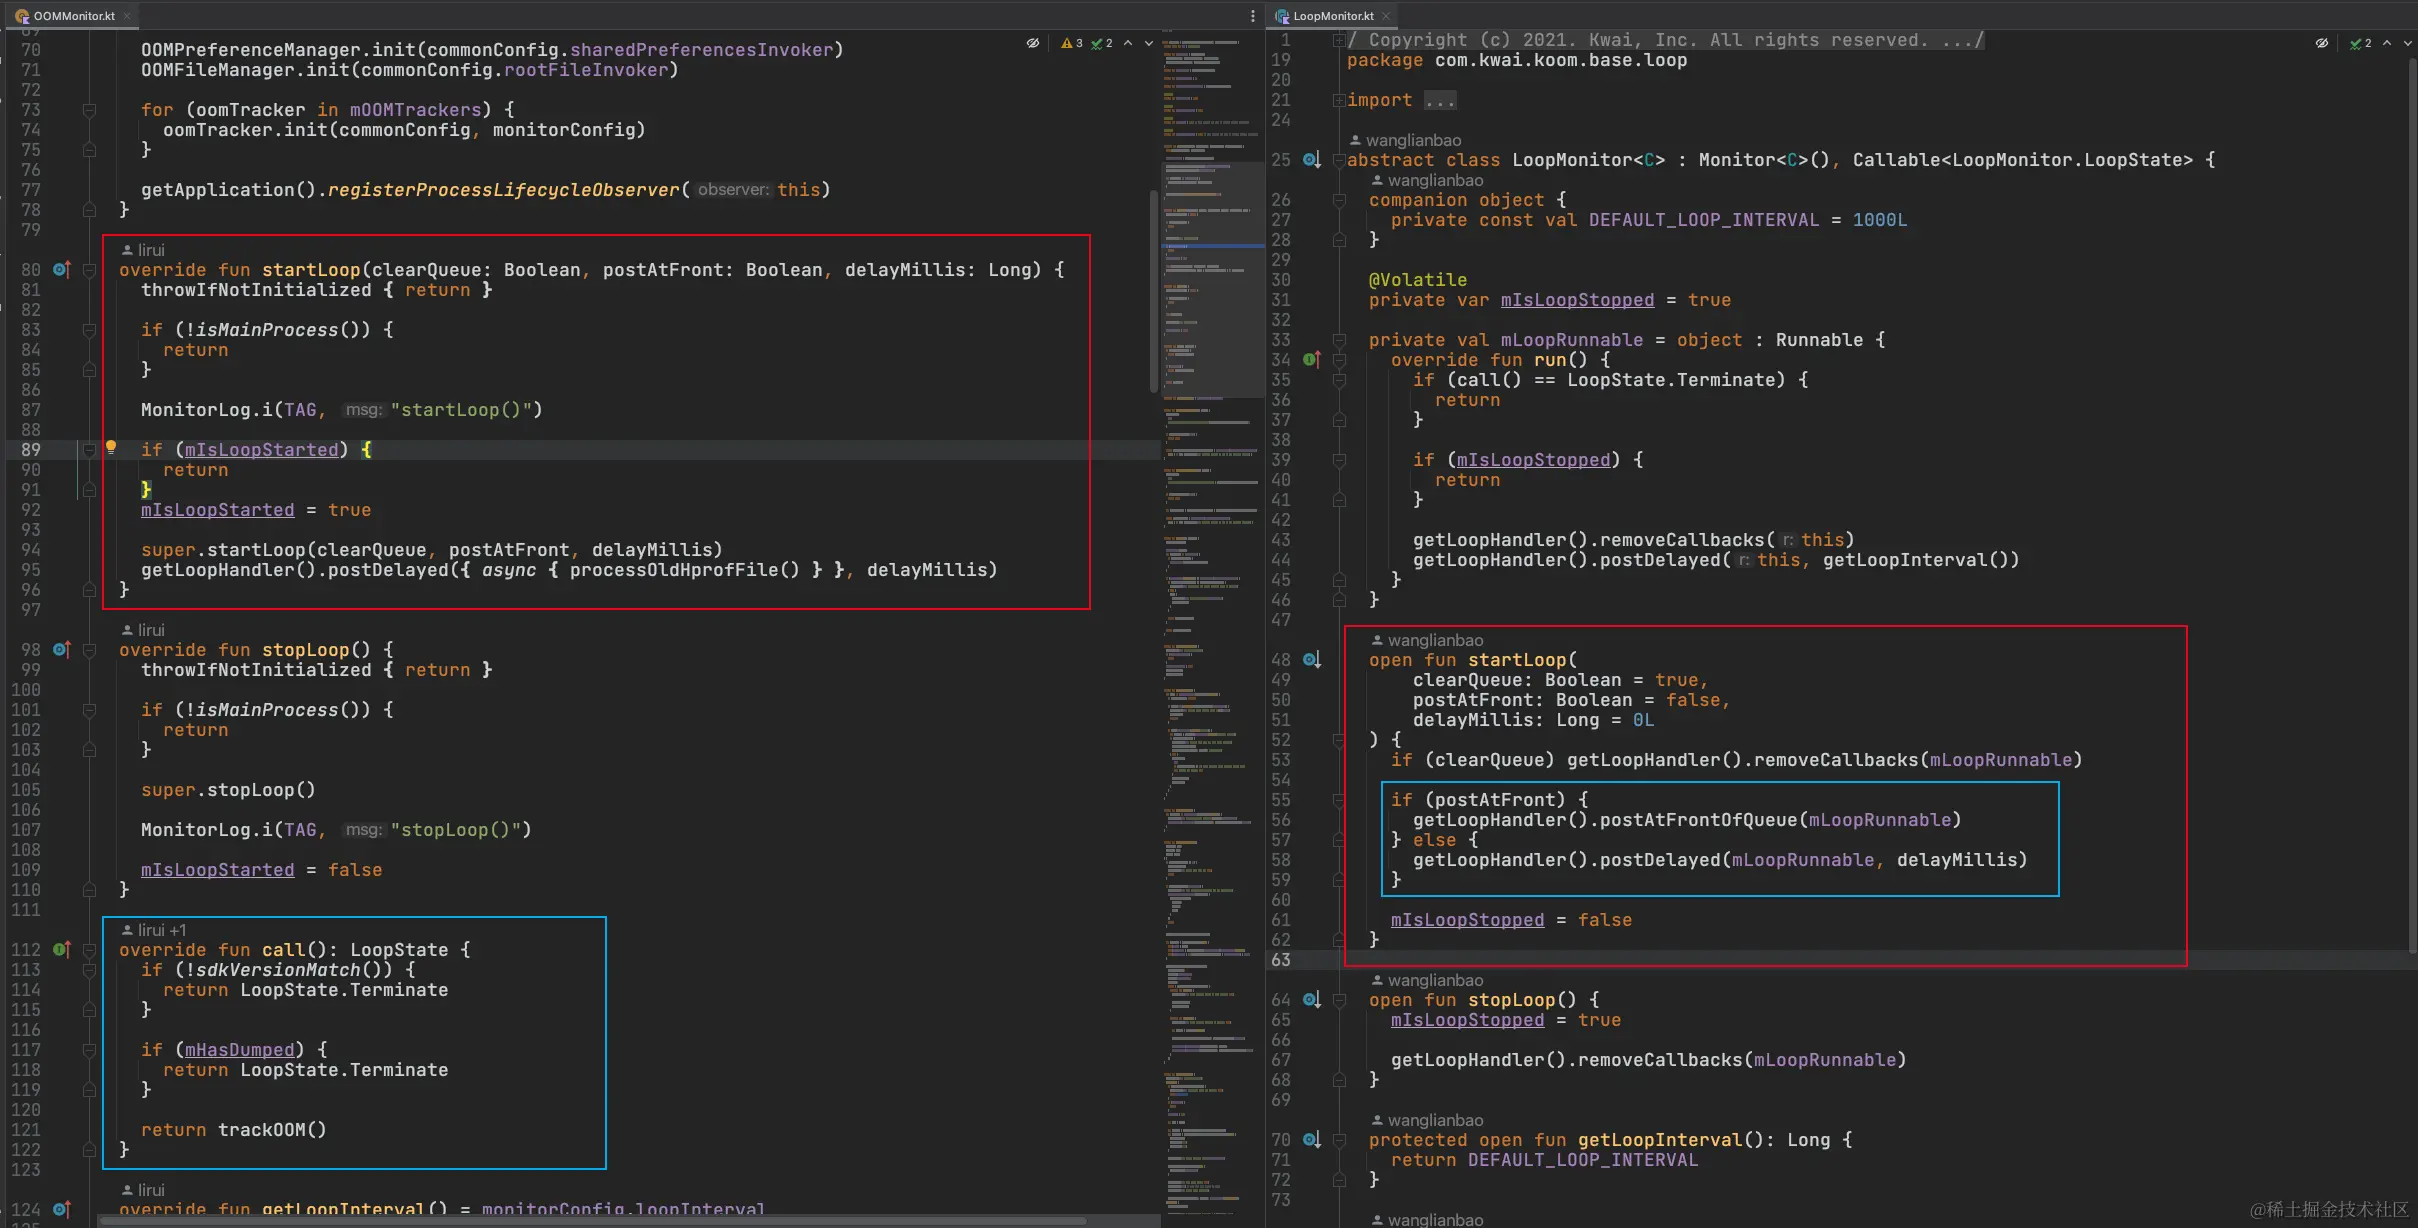
Task: Click Kotlin file icon on OOMMonitor.kt tab
Action: point(22,16)
